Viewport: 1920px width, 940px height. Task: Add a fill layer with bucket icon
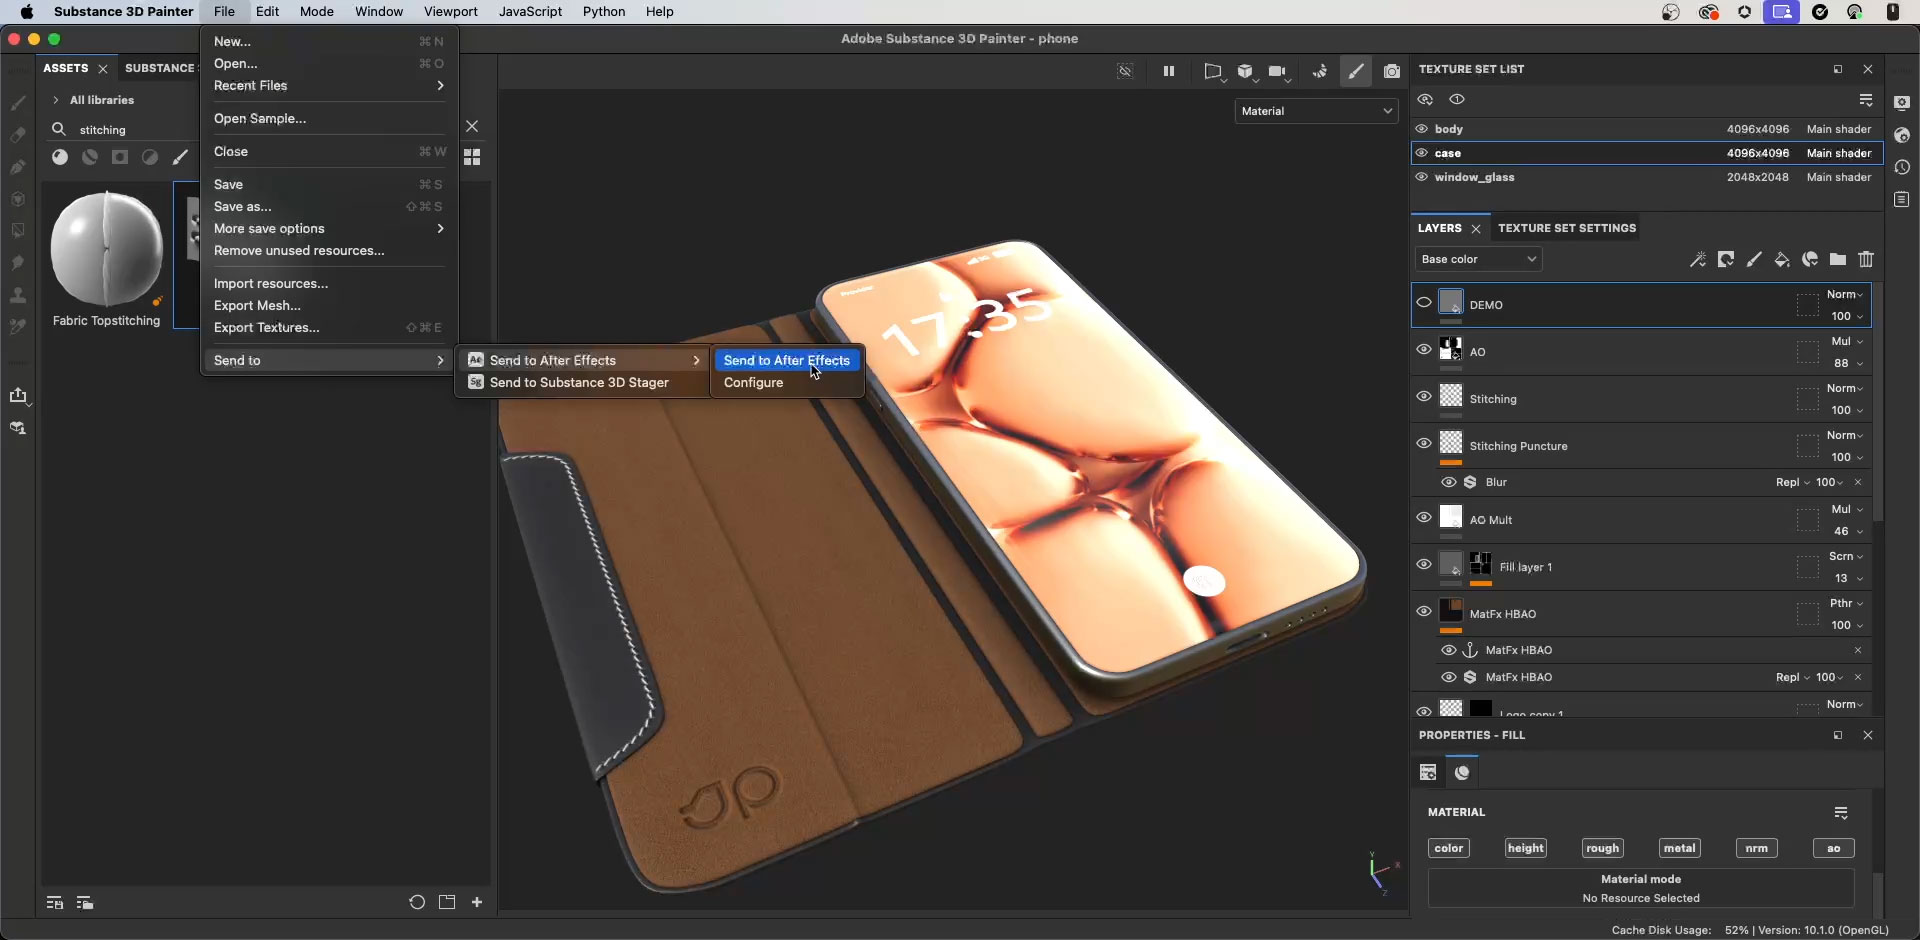click(x=1782, y=260)
